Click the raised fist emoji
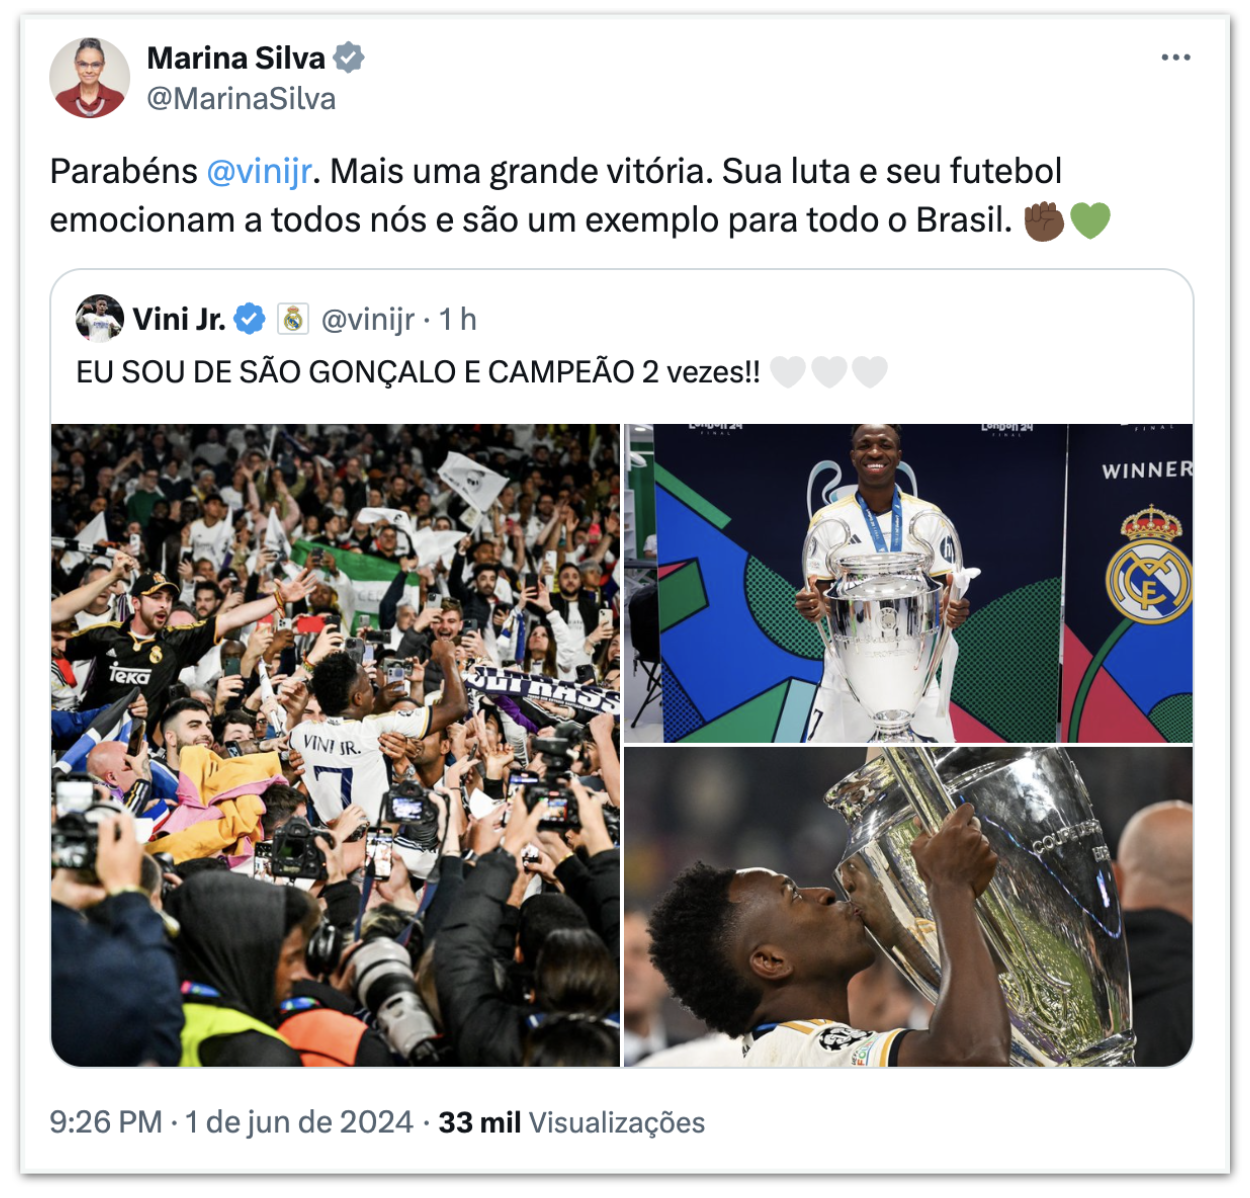Screen dimensions: 1250x1198 pos(1043,220)
